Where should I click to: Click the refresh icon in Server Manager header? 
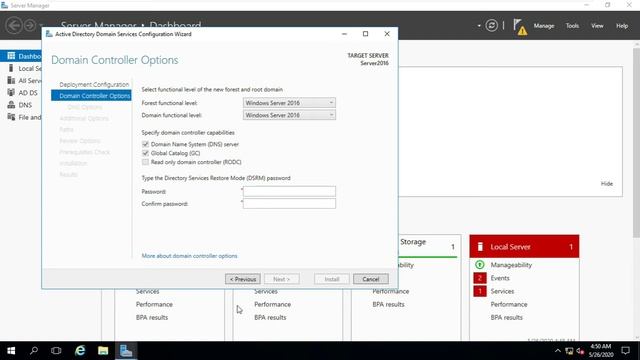[491, 26]
